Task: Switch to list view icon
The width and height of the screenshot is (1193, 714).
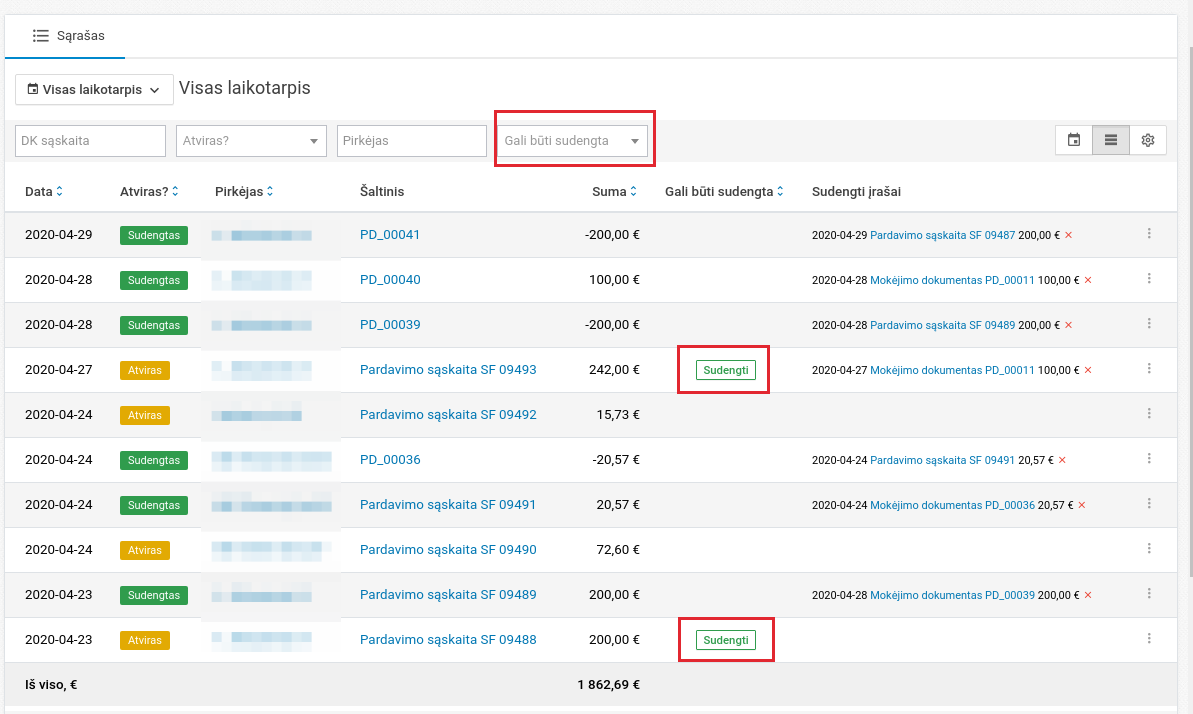Action: tap(1111, 141)
